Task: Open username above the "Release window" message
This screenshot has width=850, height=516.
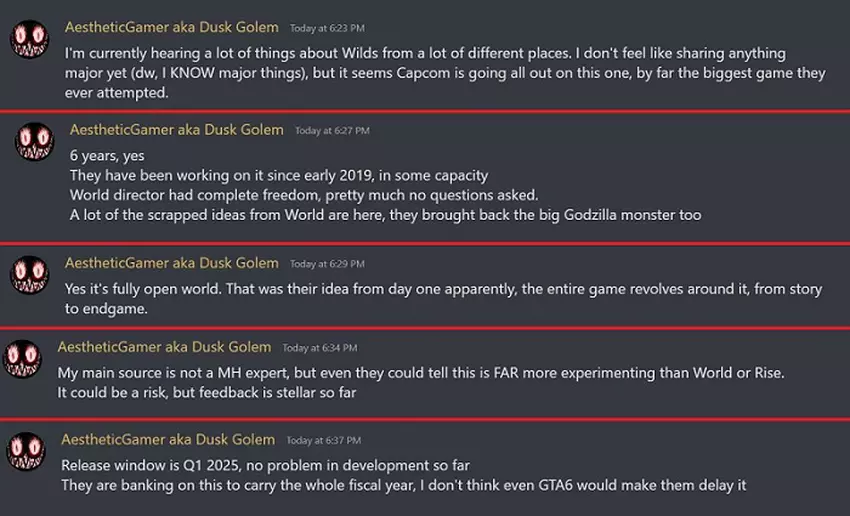Action: (168, 440)
